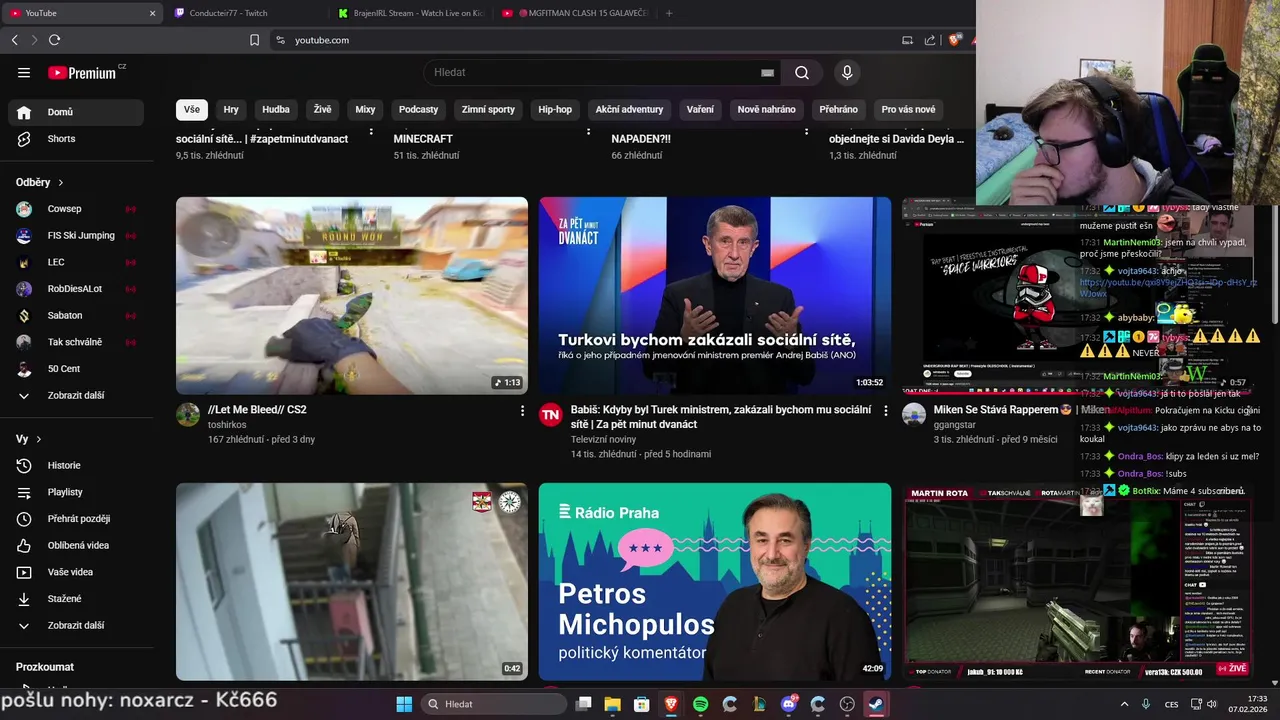1280x720 pixels.
Task: Expand the Vy section chevron
Action: click(x=39, y=439)
